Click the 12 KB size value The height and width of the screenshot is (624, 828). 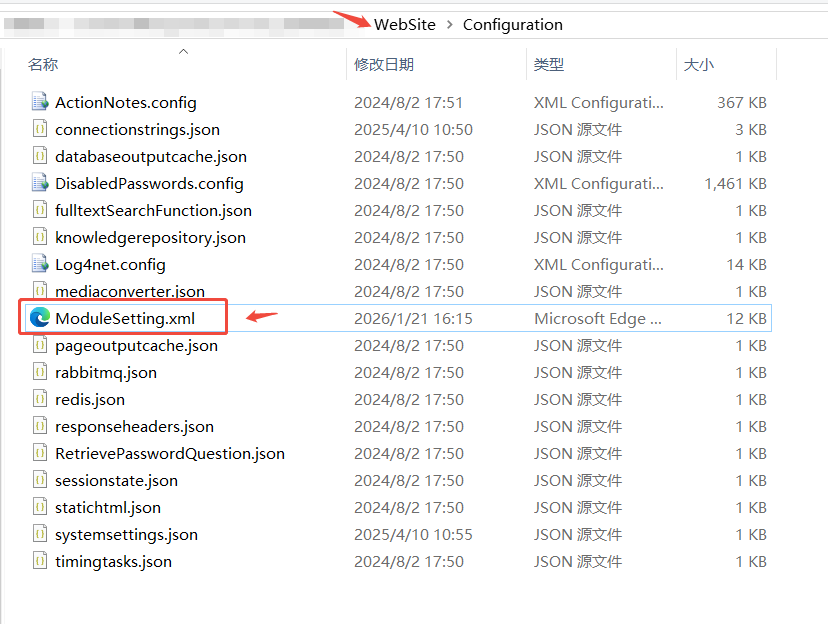tap(746, 318)
